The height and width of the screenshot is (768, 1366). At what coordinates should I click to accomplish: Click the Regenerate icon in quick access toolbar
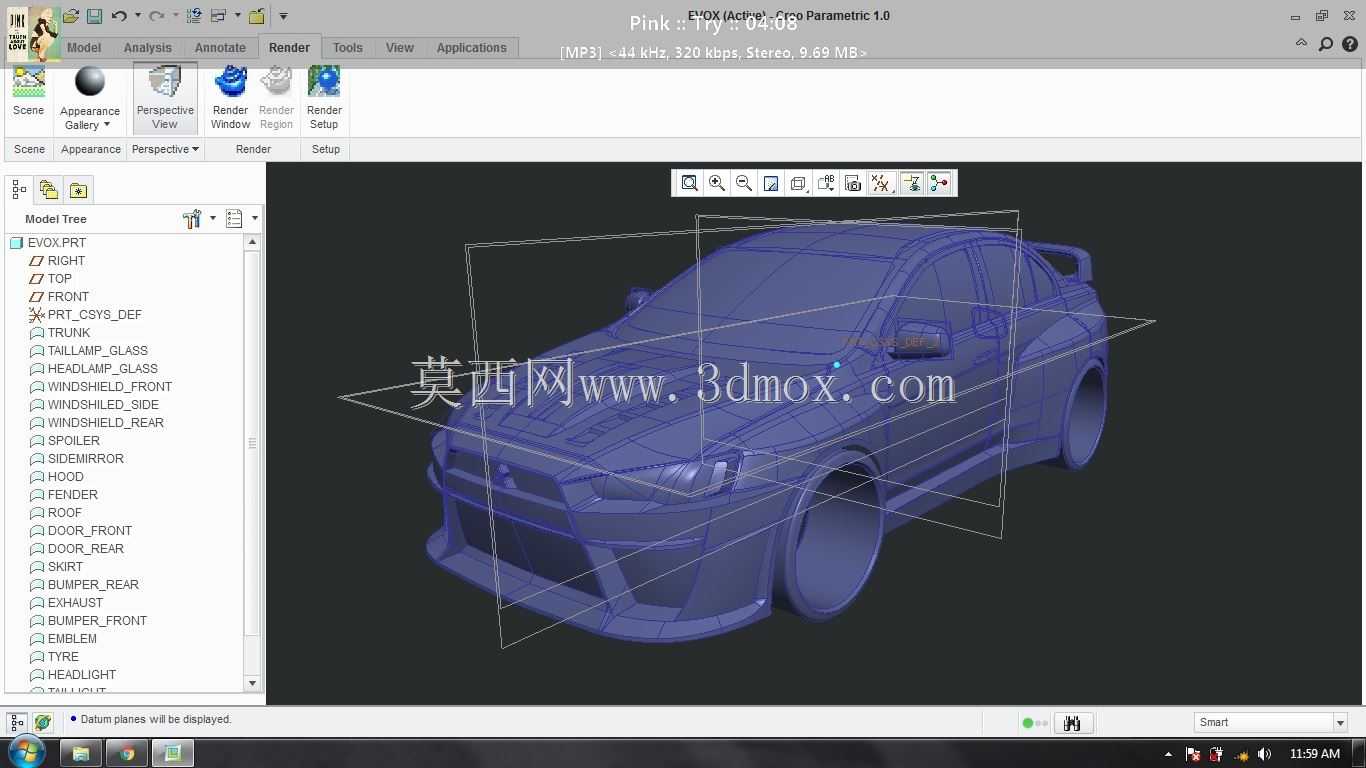coord(195,16)
